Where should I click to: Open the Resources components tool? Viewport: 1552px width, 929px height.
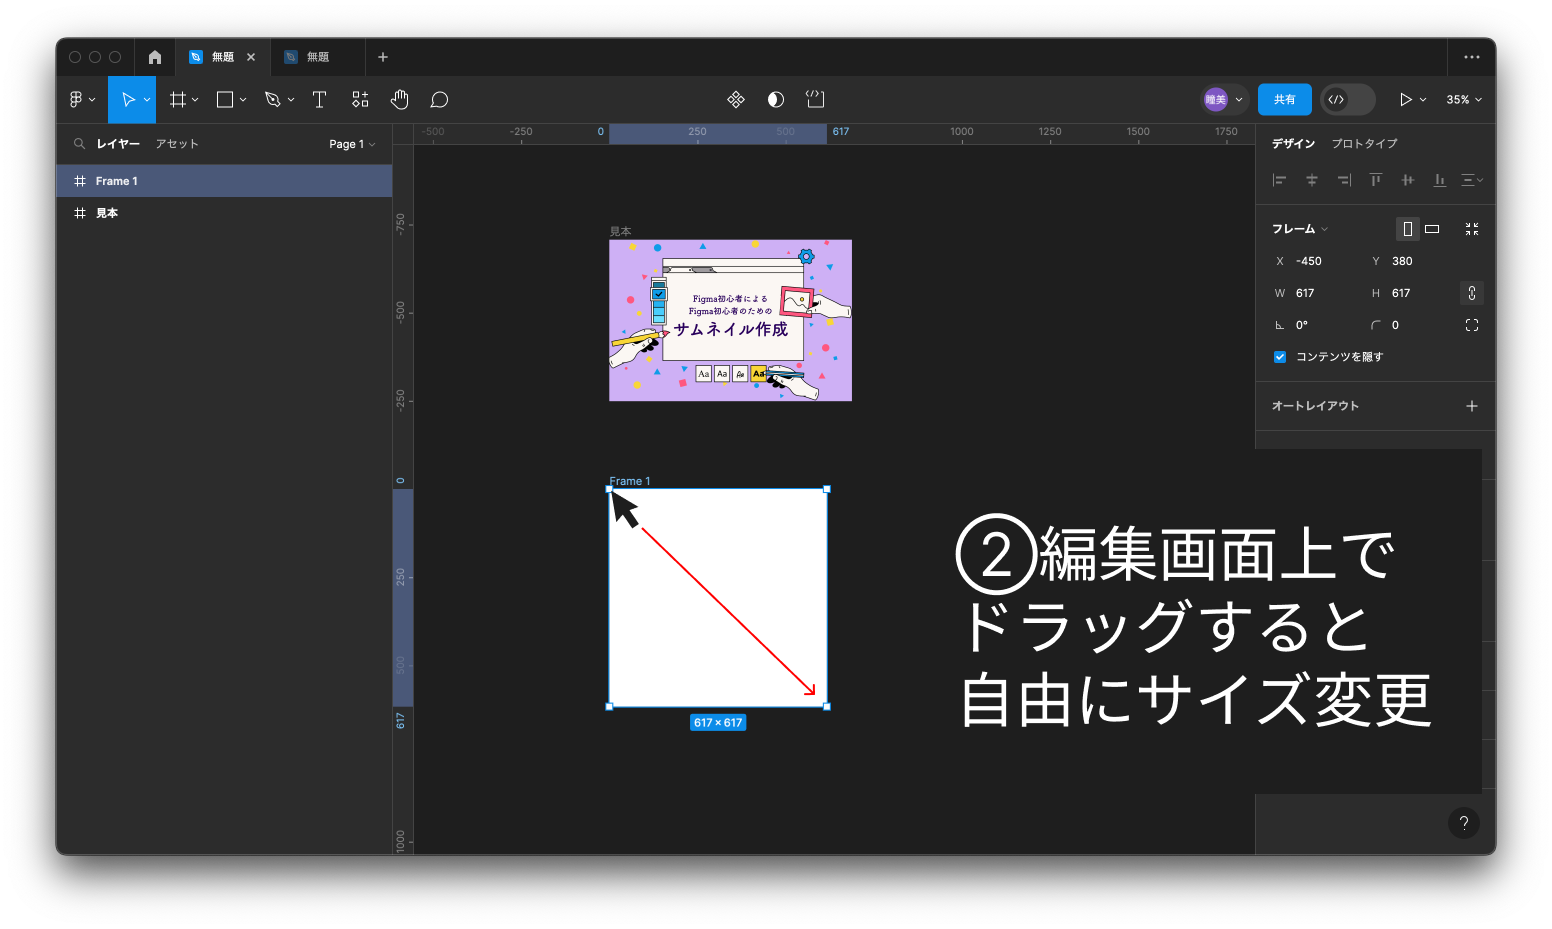coord(360,99)
